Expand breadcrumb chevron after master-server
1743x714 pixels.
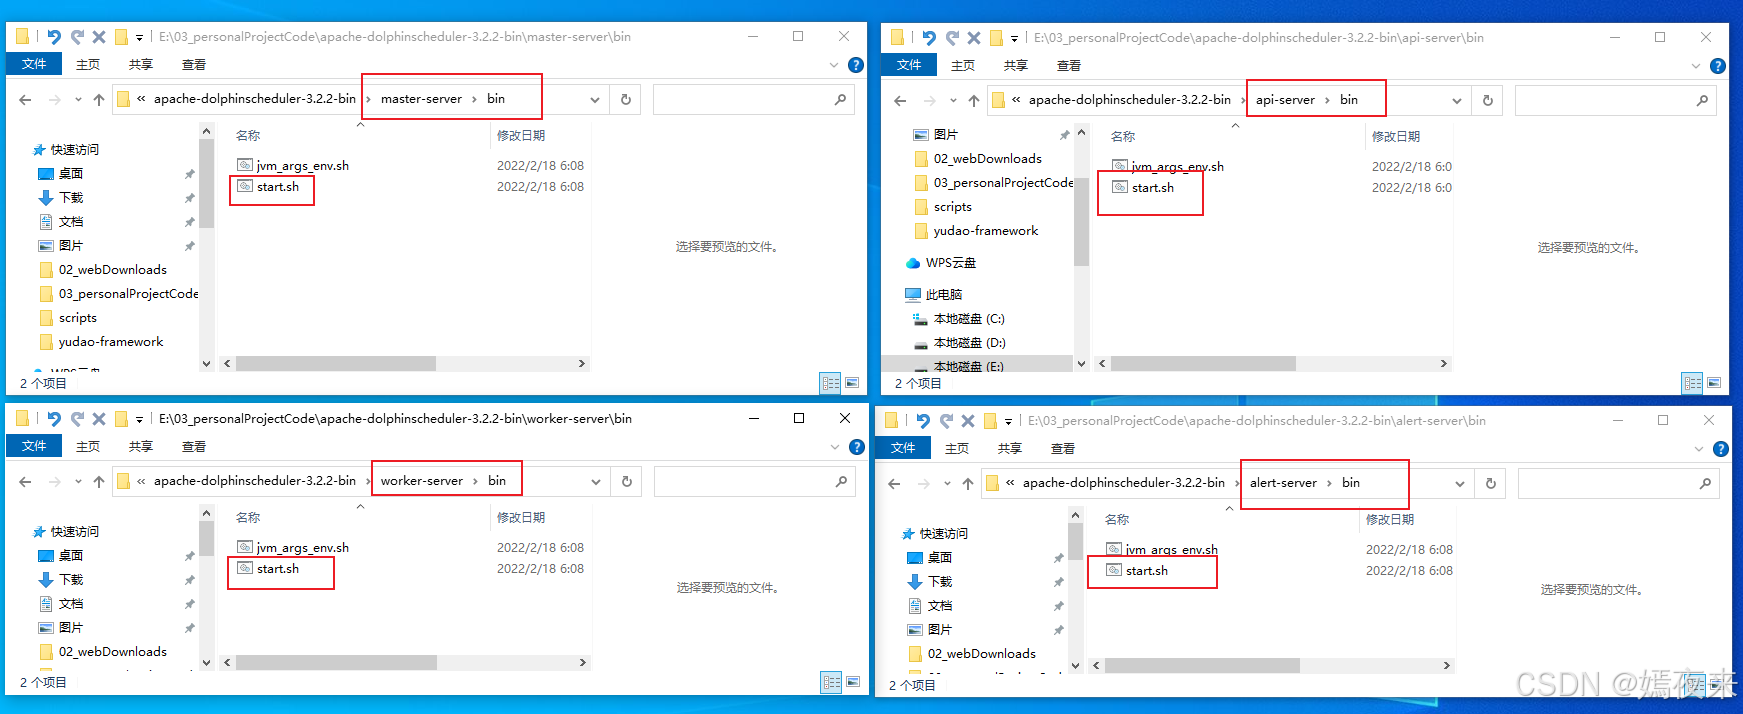click(474, 99)
